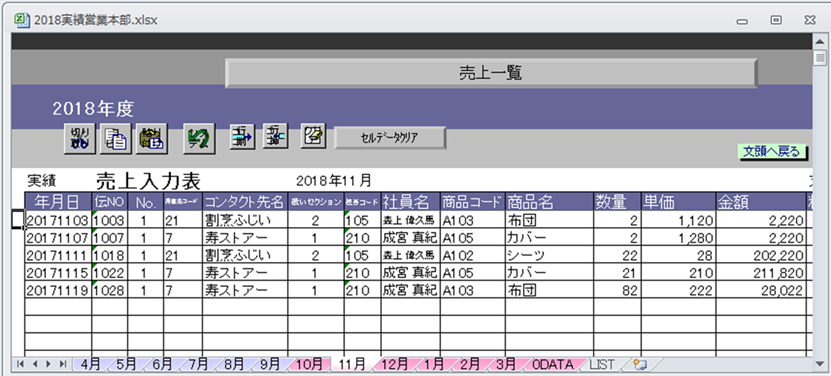The width and height of the screenshot is (831, 376).
Task: Select slip number cell 1018
Action: point(110,255)
